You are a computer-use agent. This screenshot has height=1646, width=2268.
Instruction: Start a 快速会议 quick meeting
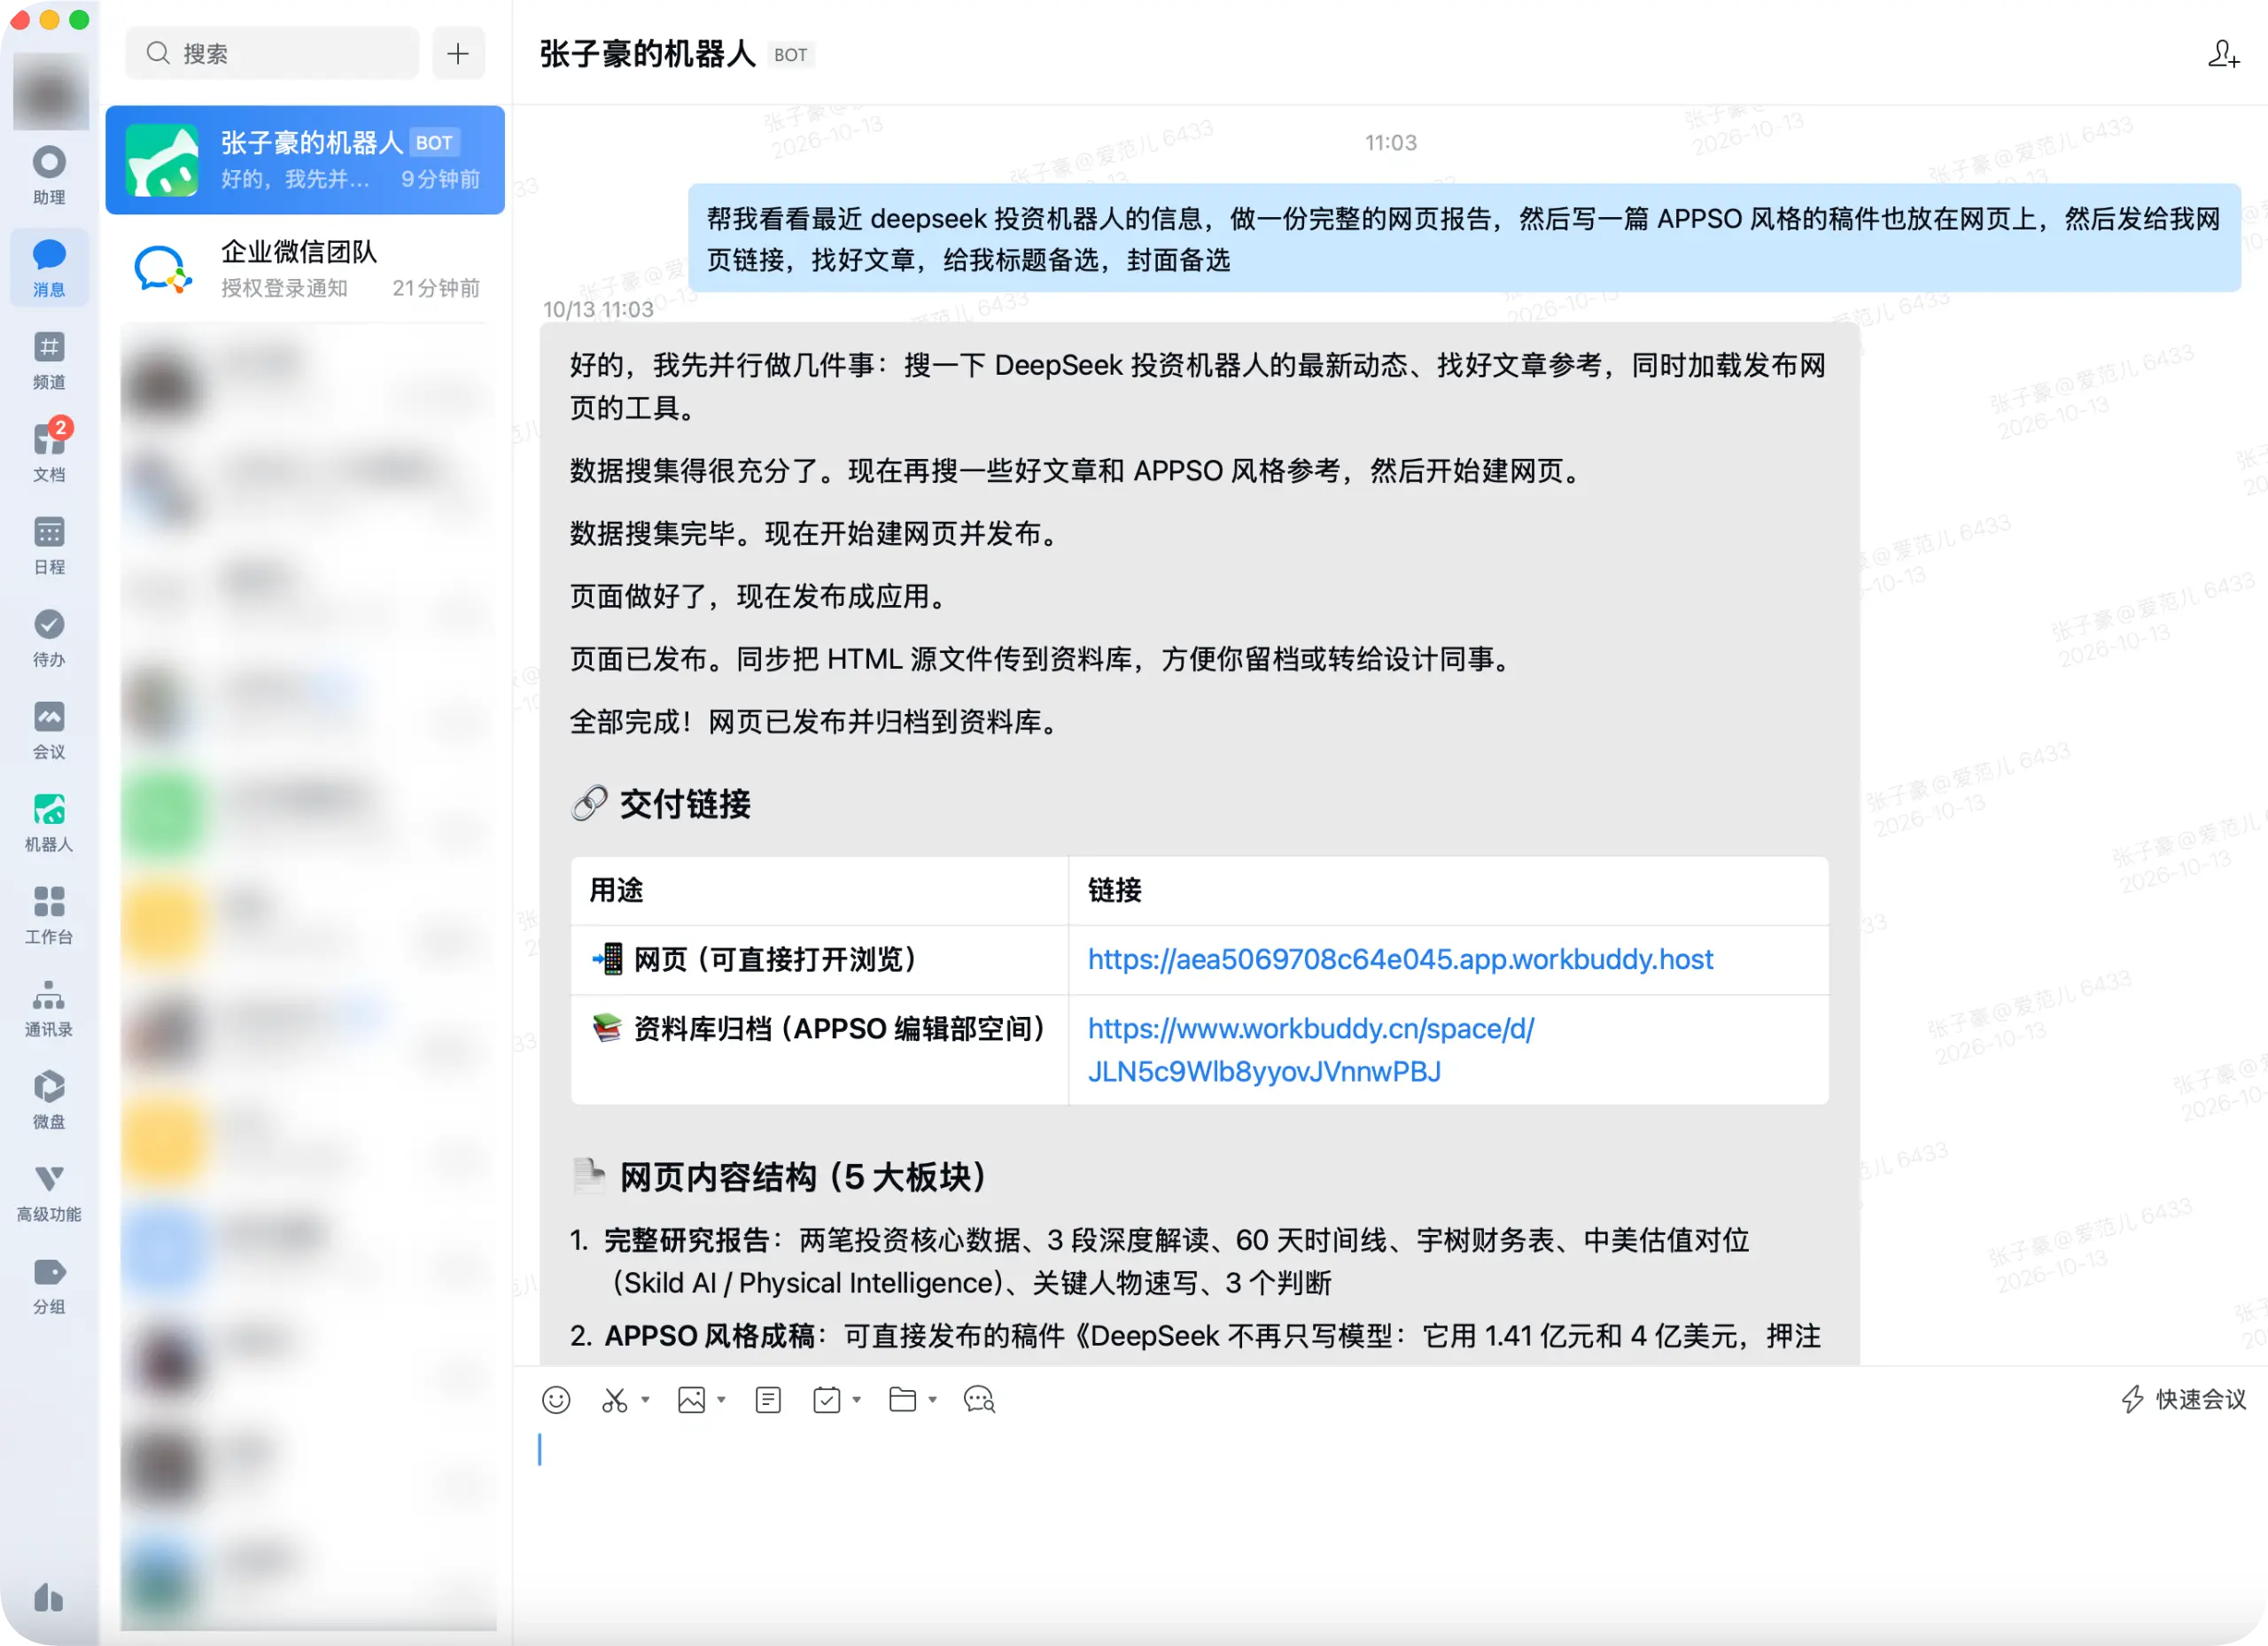click(x=2183, y=1399)
